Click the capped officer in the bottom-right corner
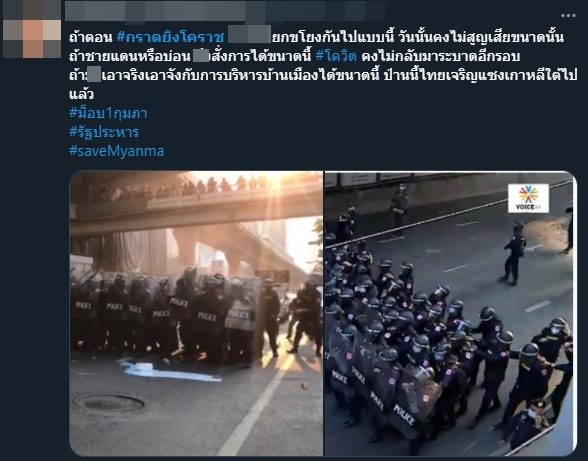This screenshot has width=588, height=461. coord(527,424)
